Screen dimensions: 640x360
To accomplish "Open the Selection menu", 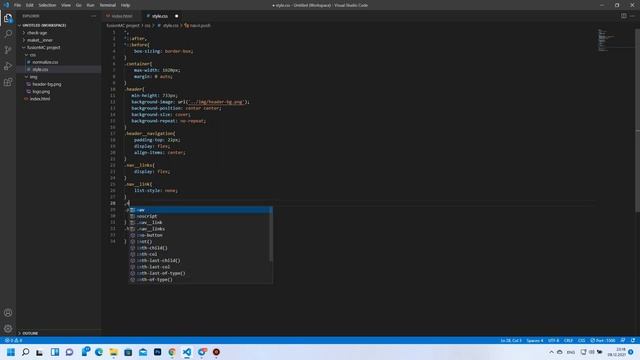I will pyautogui.click(x=47, y=5).
